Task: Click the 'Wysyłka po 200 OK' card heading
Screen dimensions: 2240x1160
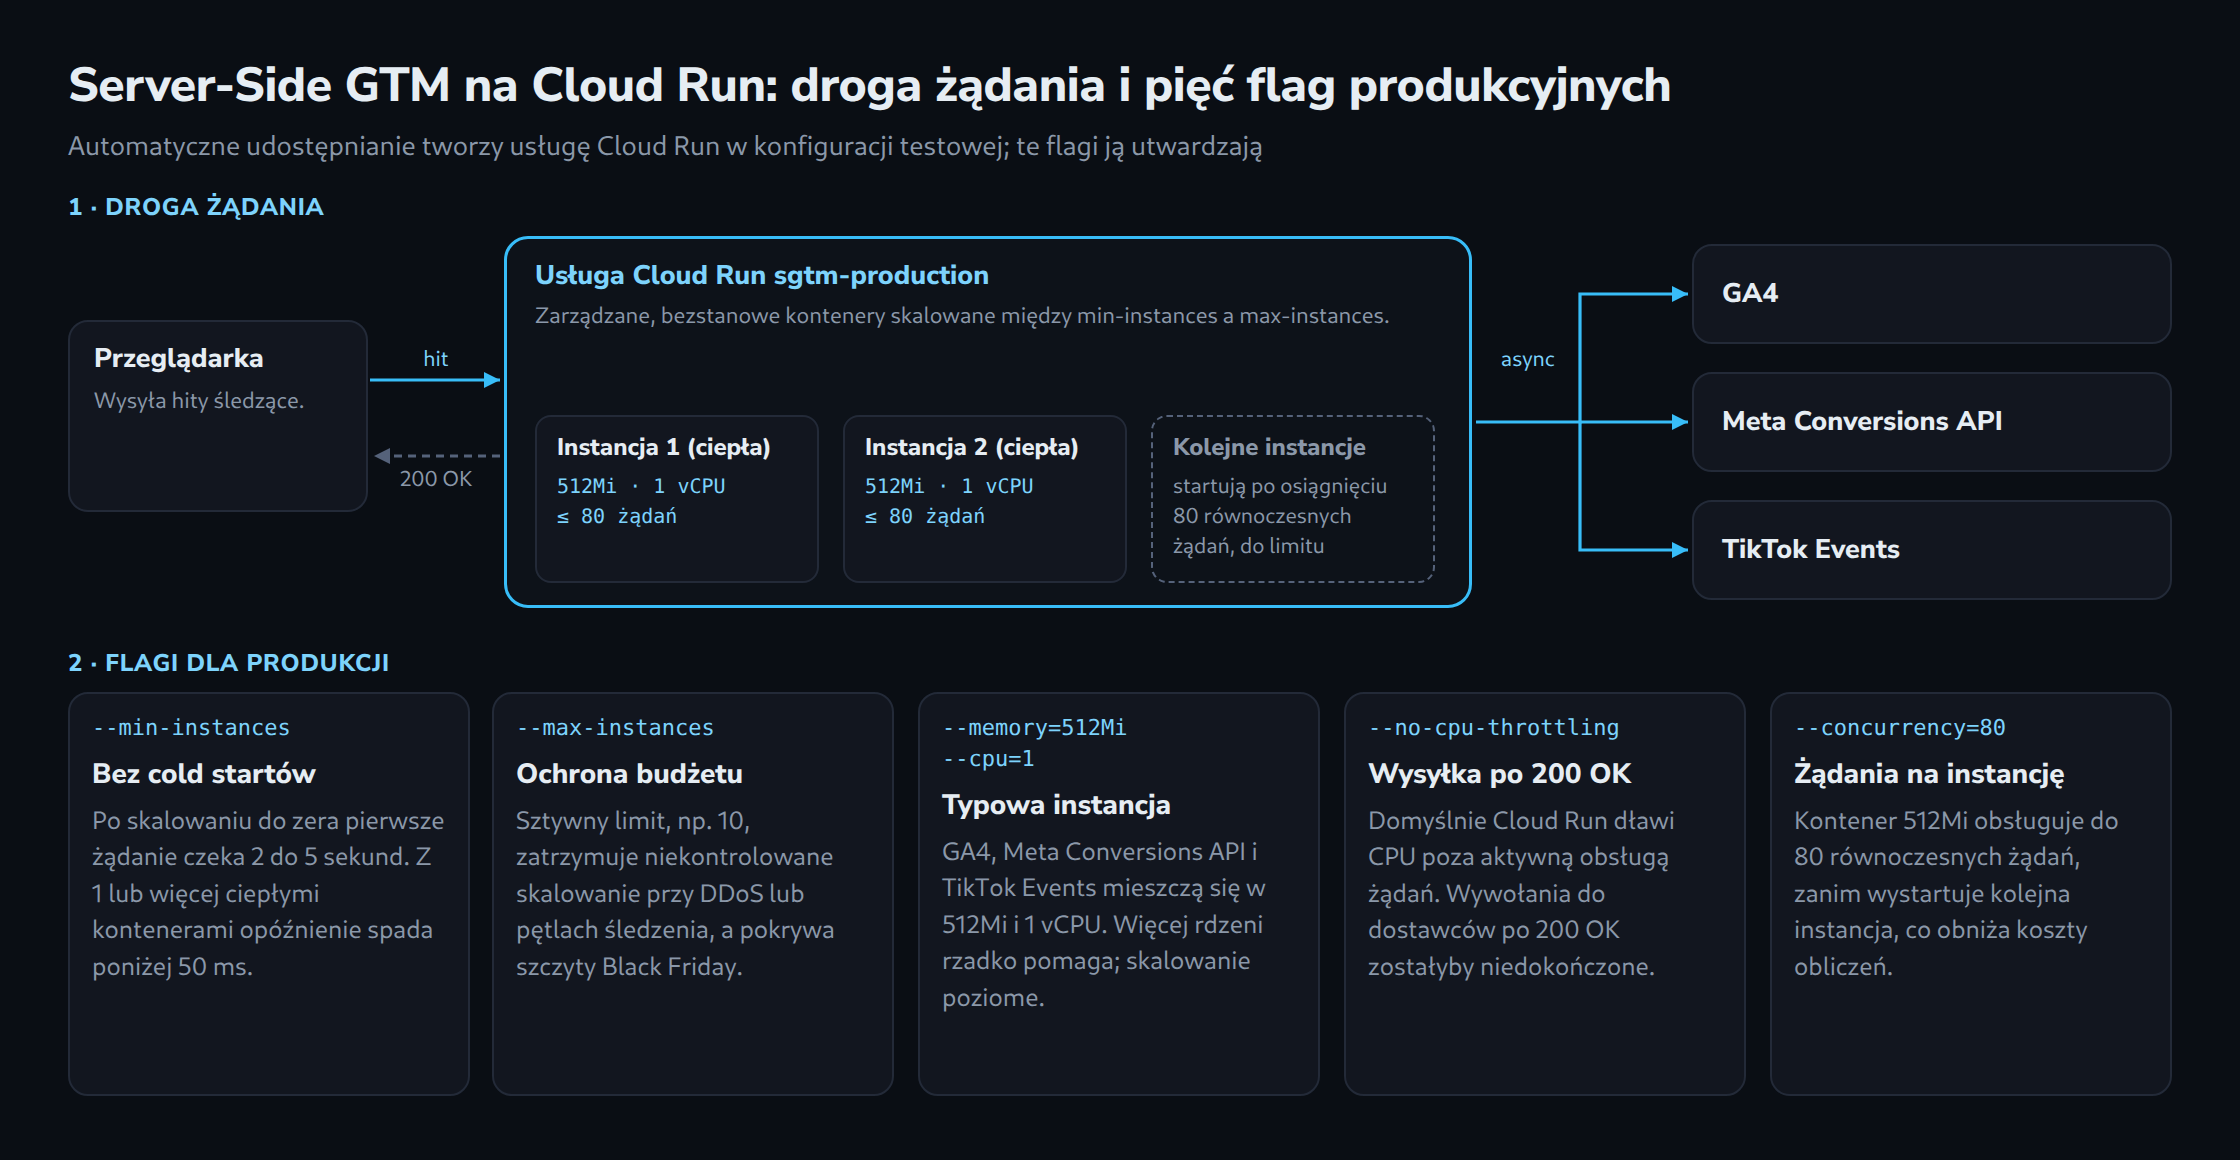Action: point(1499,774)
